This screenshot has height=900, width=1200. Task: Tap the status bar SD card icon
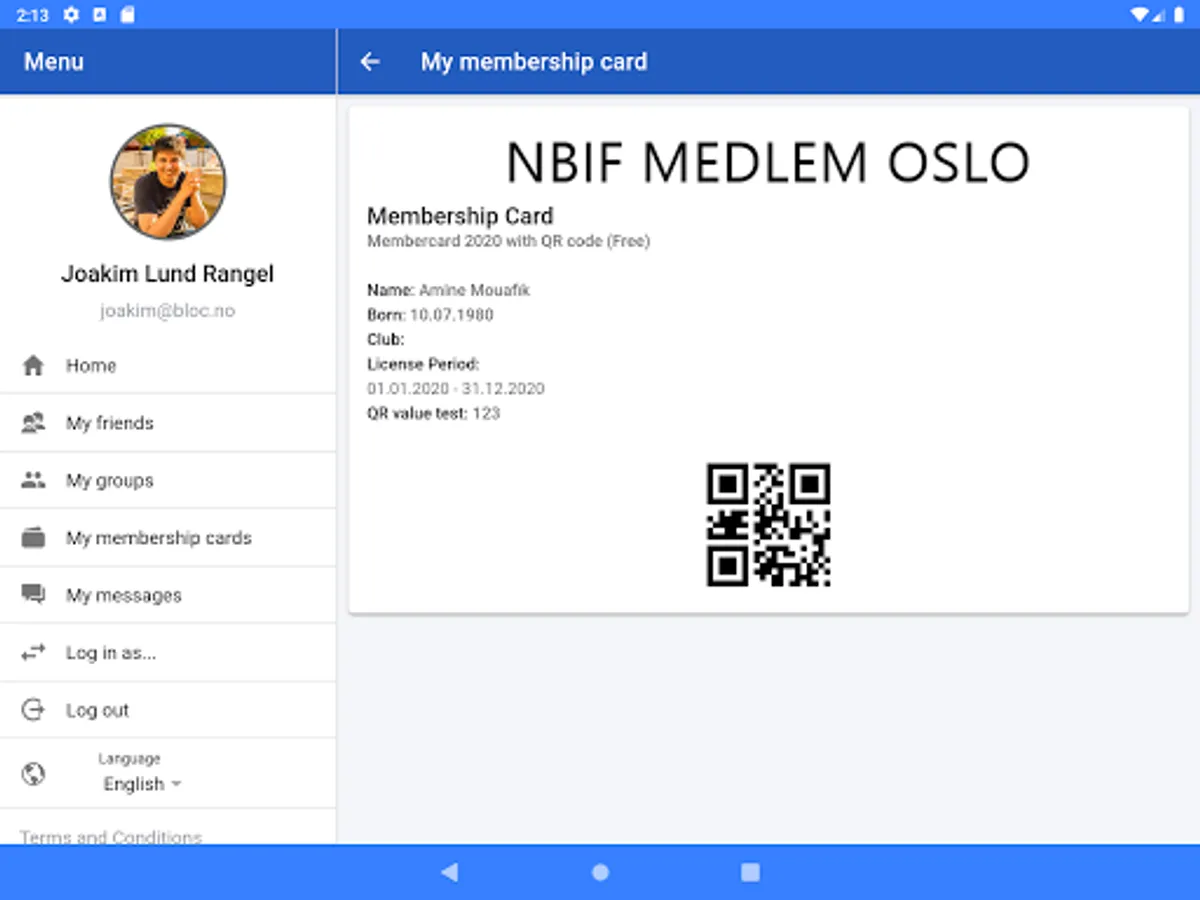point(127,14)
